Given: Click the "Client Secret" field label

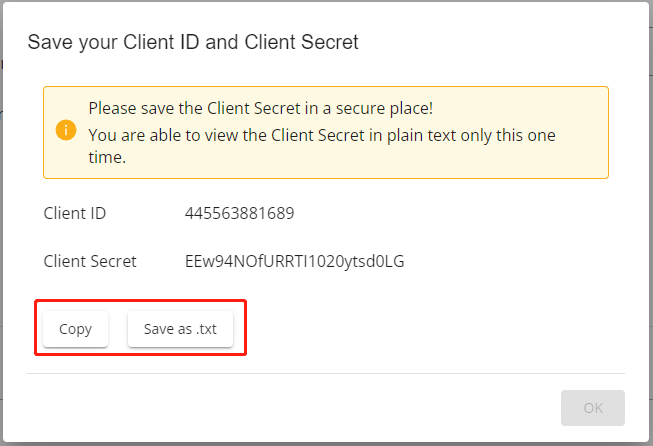Looking at the screenshot, I should tap(90, 262).
